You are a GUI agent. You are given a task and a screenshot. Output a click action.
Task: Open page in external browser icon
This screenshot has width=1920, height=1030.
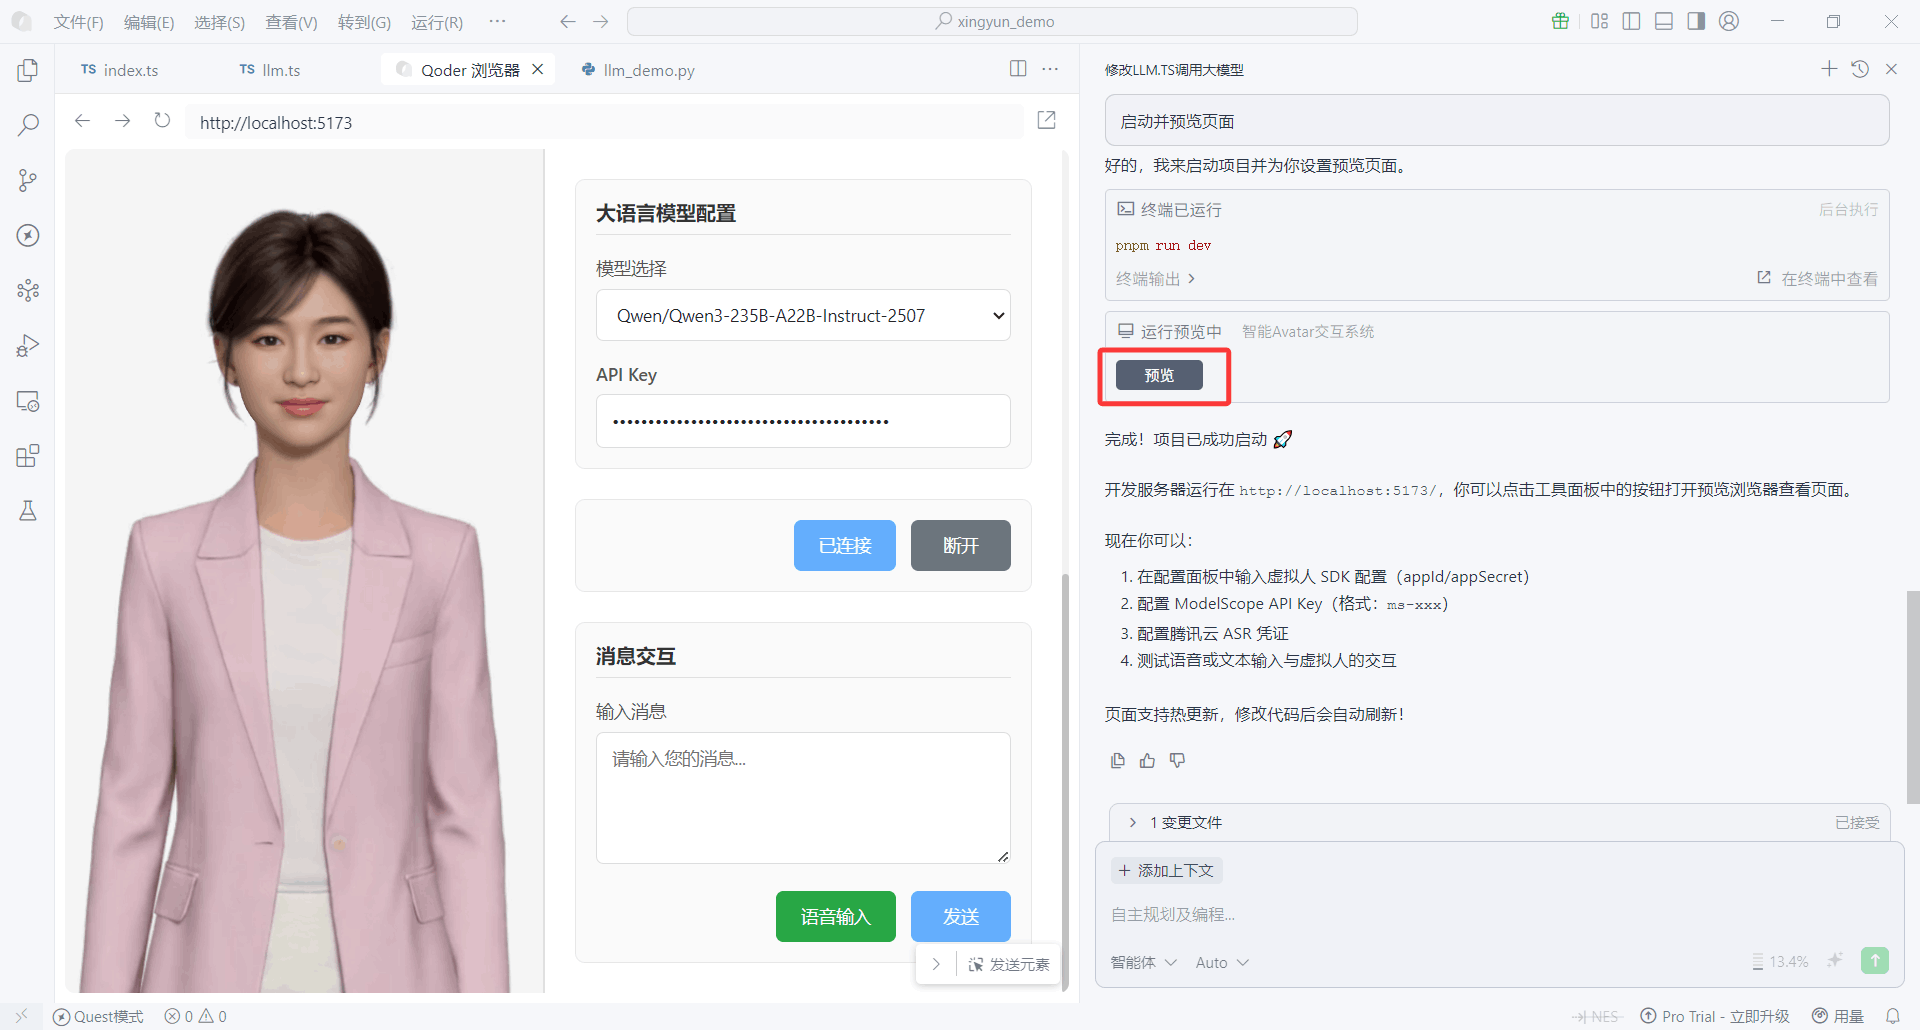pyautogui.click(x=1047, y=120)
